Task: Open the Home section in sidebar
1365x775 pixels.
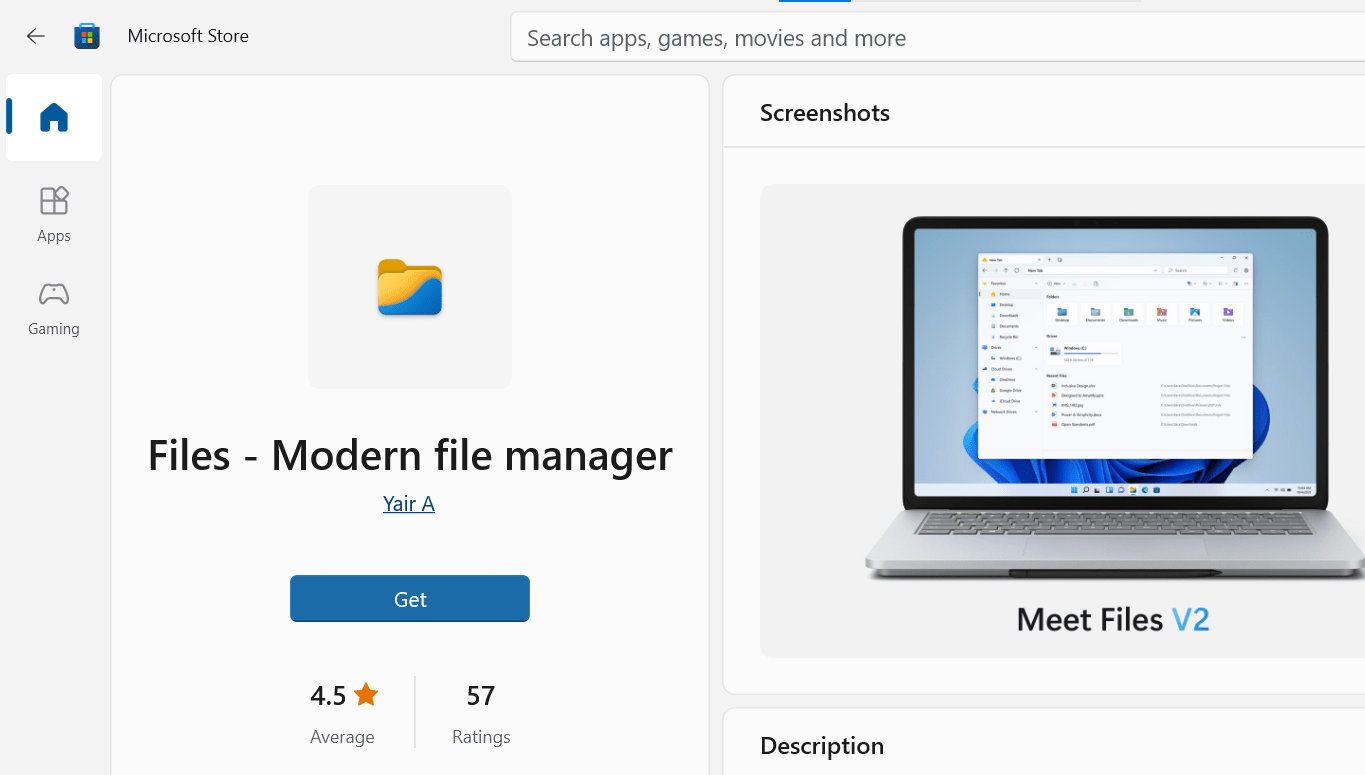Action: 54,118
